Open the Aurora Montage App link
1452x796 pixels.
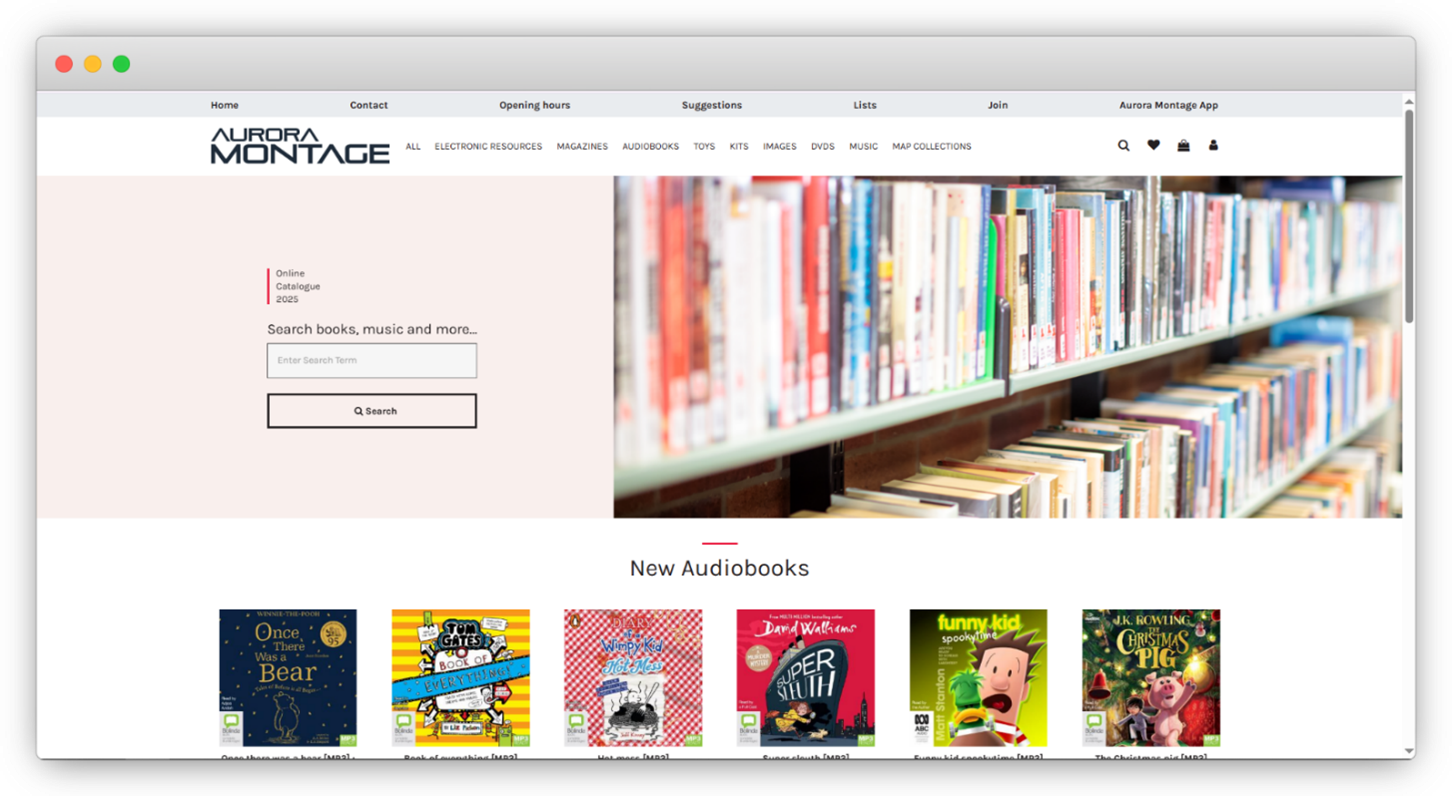coord(1168,105)
